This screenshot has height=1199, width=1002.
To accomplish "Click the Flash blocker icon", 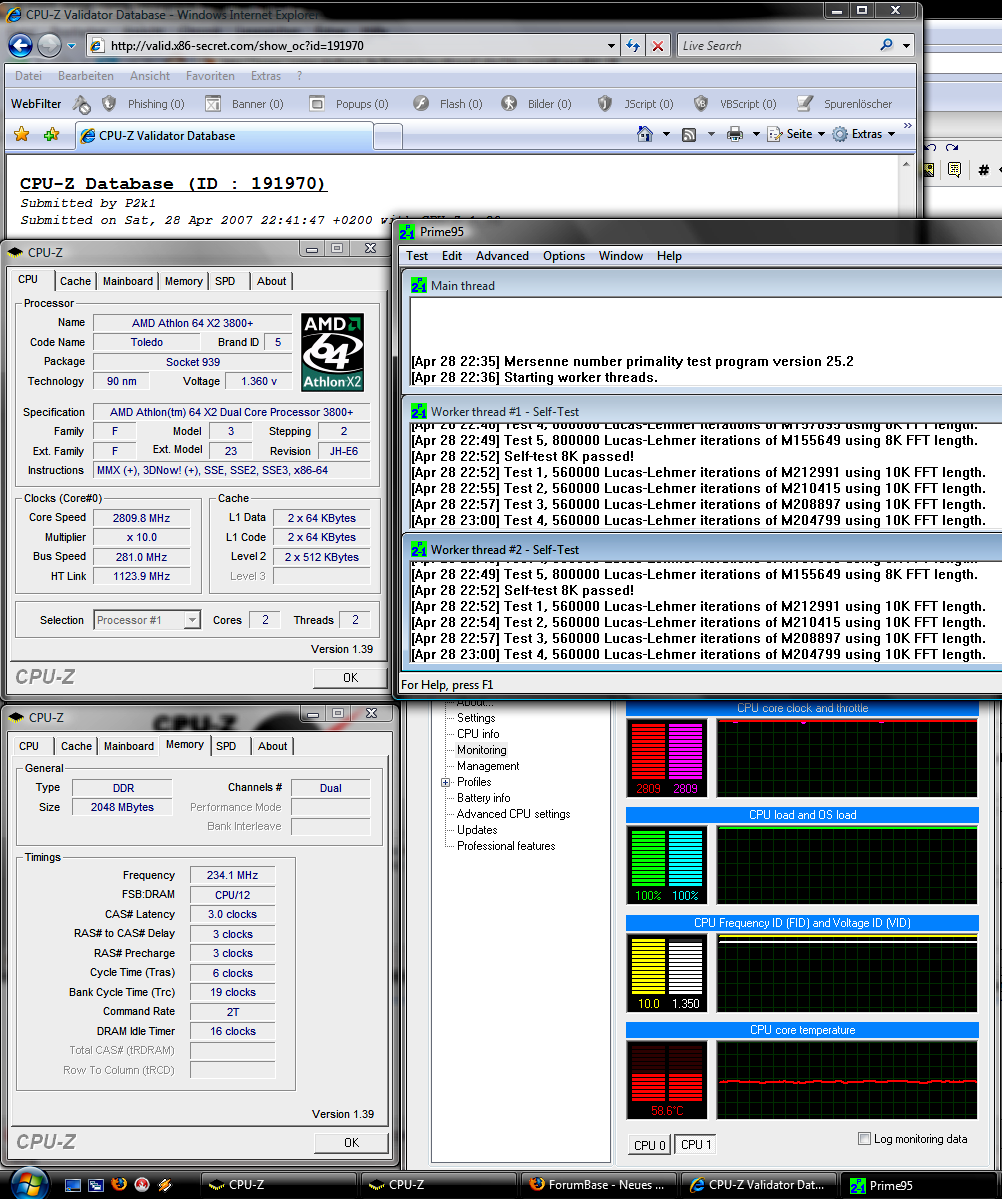I will [x=422, y=103].
